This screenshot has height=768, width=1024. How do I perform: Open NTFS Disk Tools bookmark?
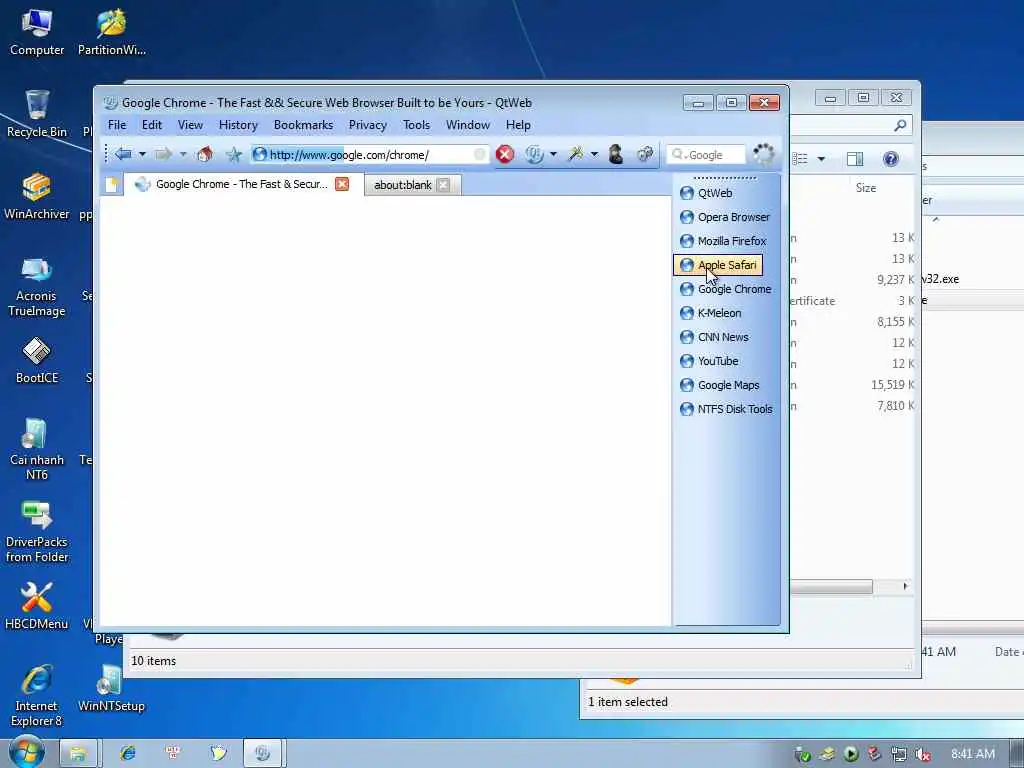[726, 409]
